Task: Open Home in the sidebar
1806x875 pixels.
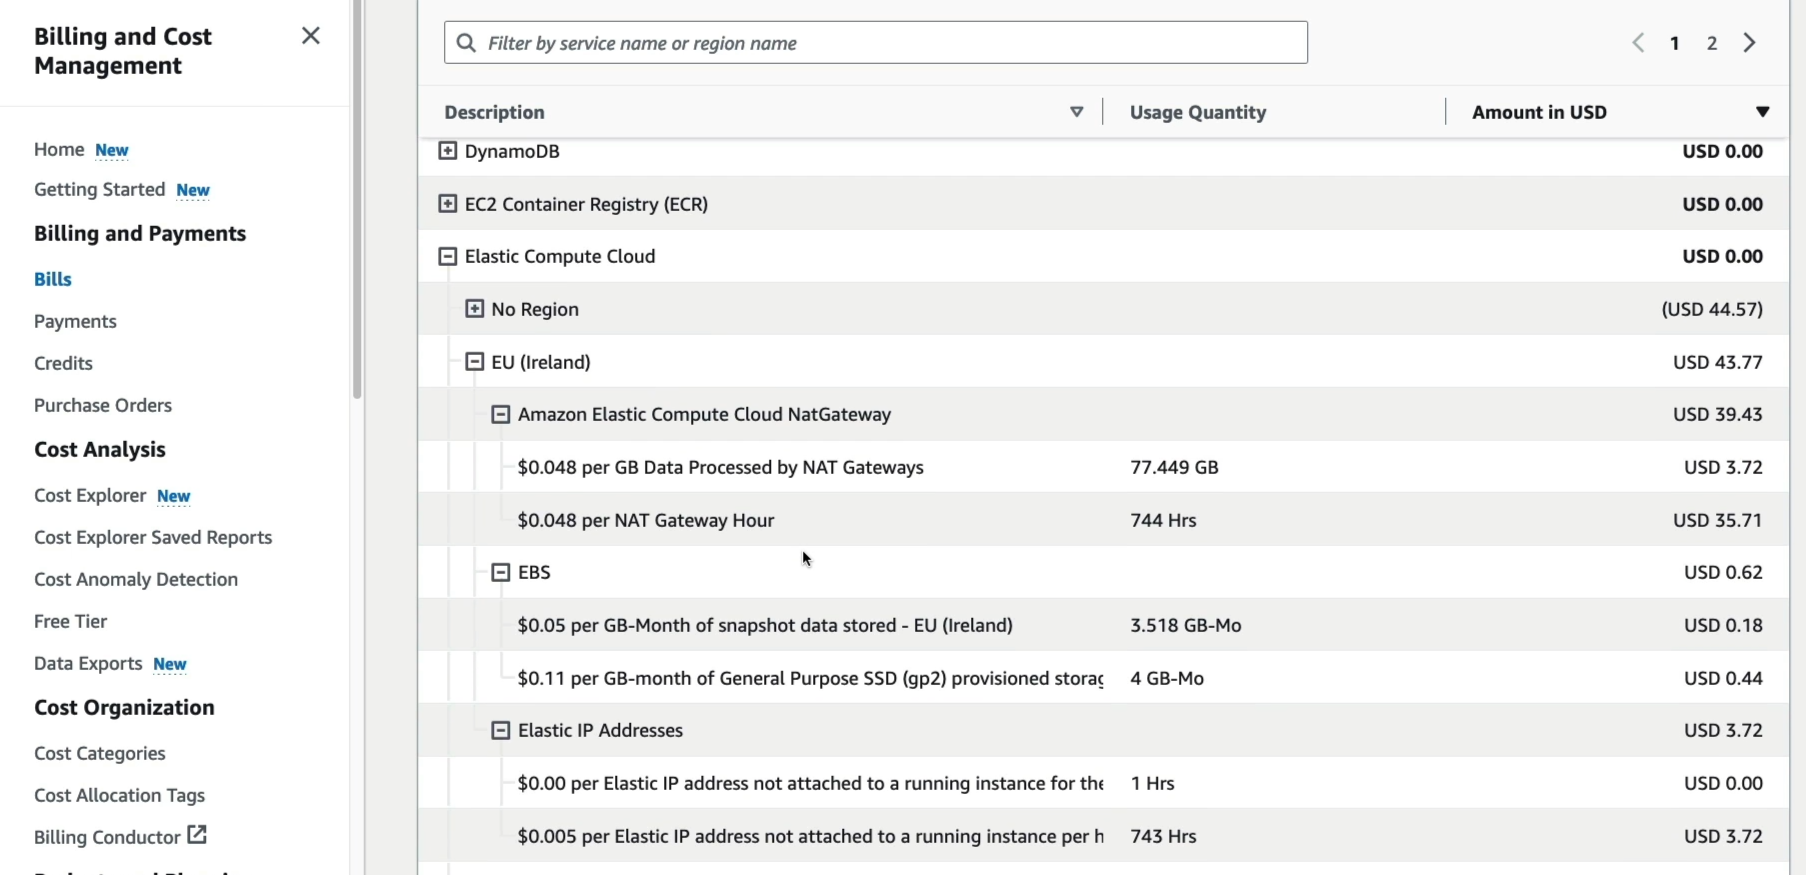Action: [x=59, y=149]
